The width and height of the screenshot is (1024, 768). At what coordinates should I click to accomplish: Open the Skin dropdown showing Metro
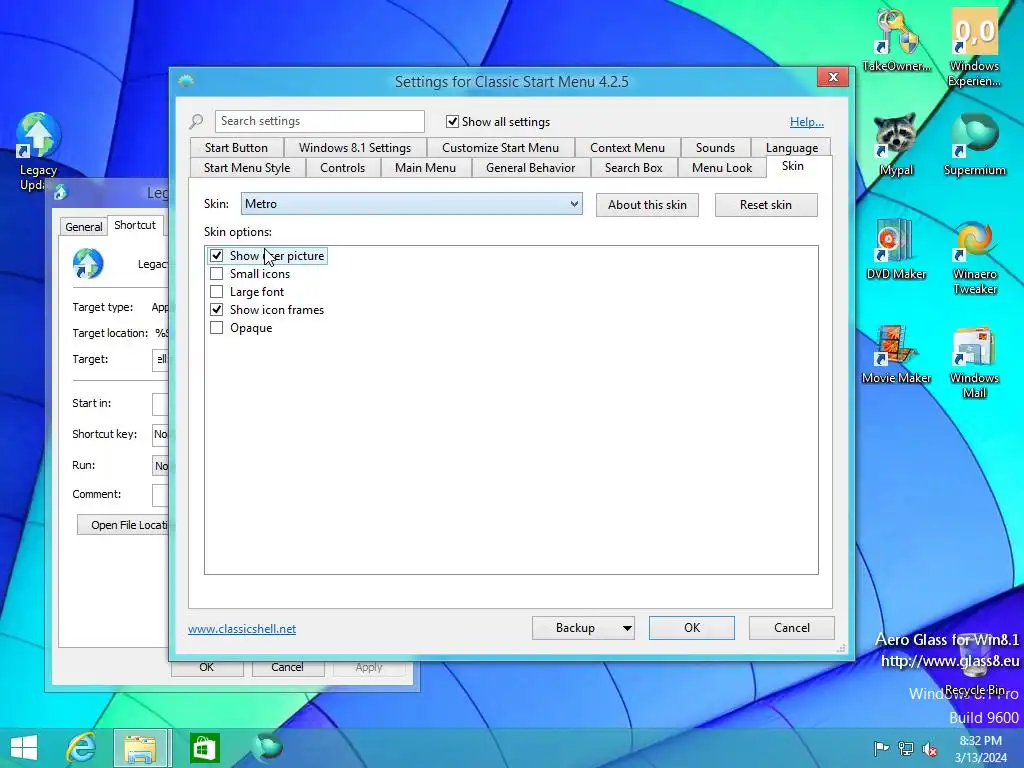411,204
